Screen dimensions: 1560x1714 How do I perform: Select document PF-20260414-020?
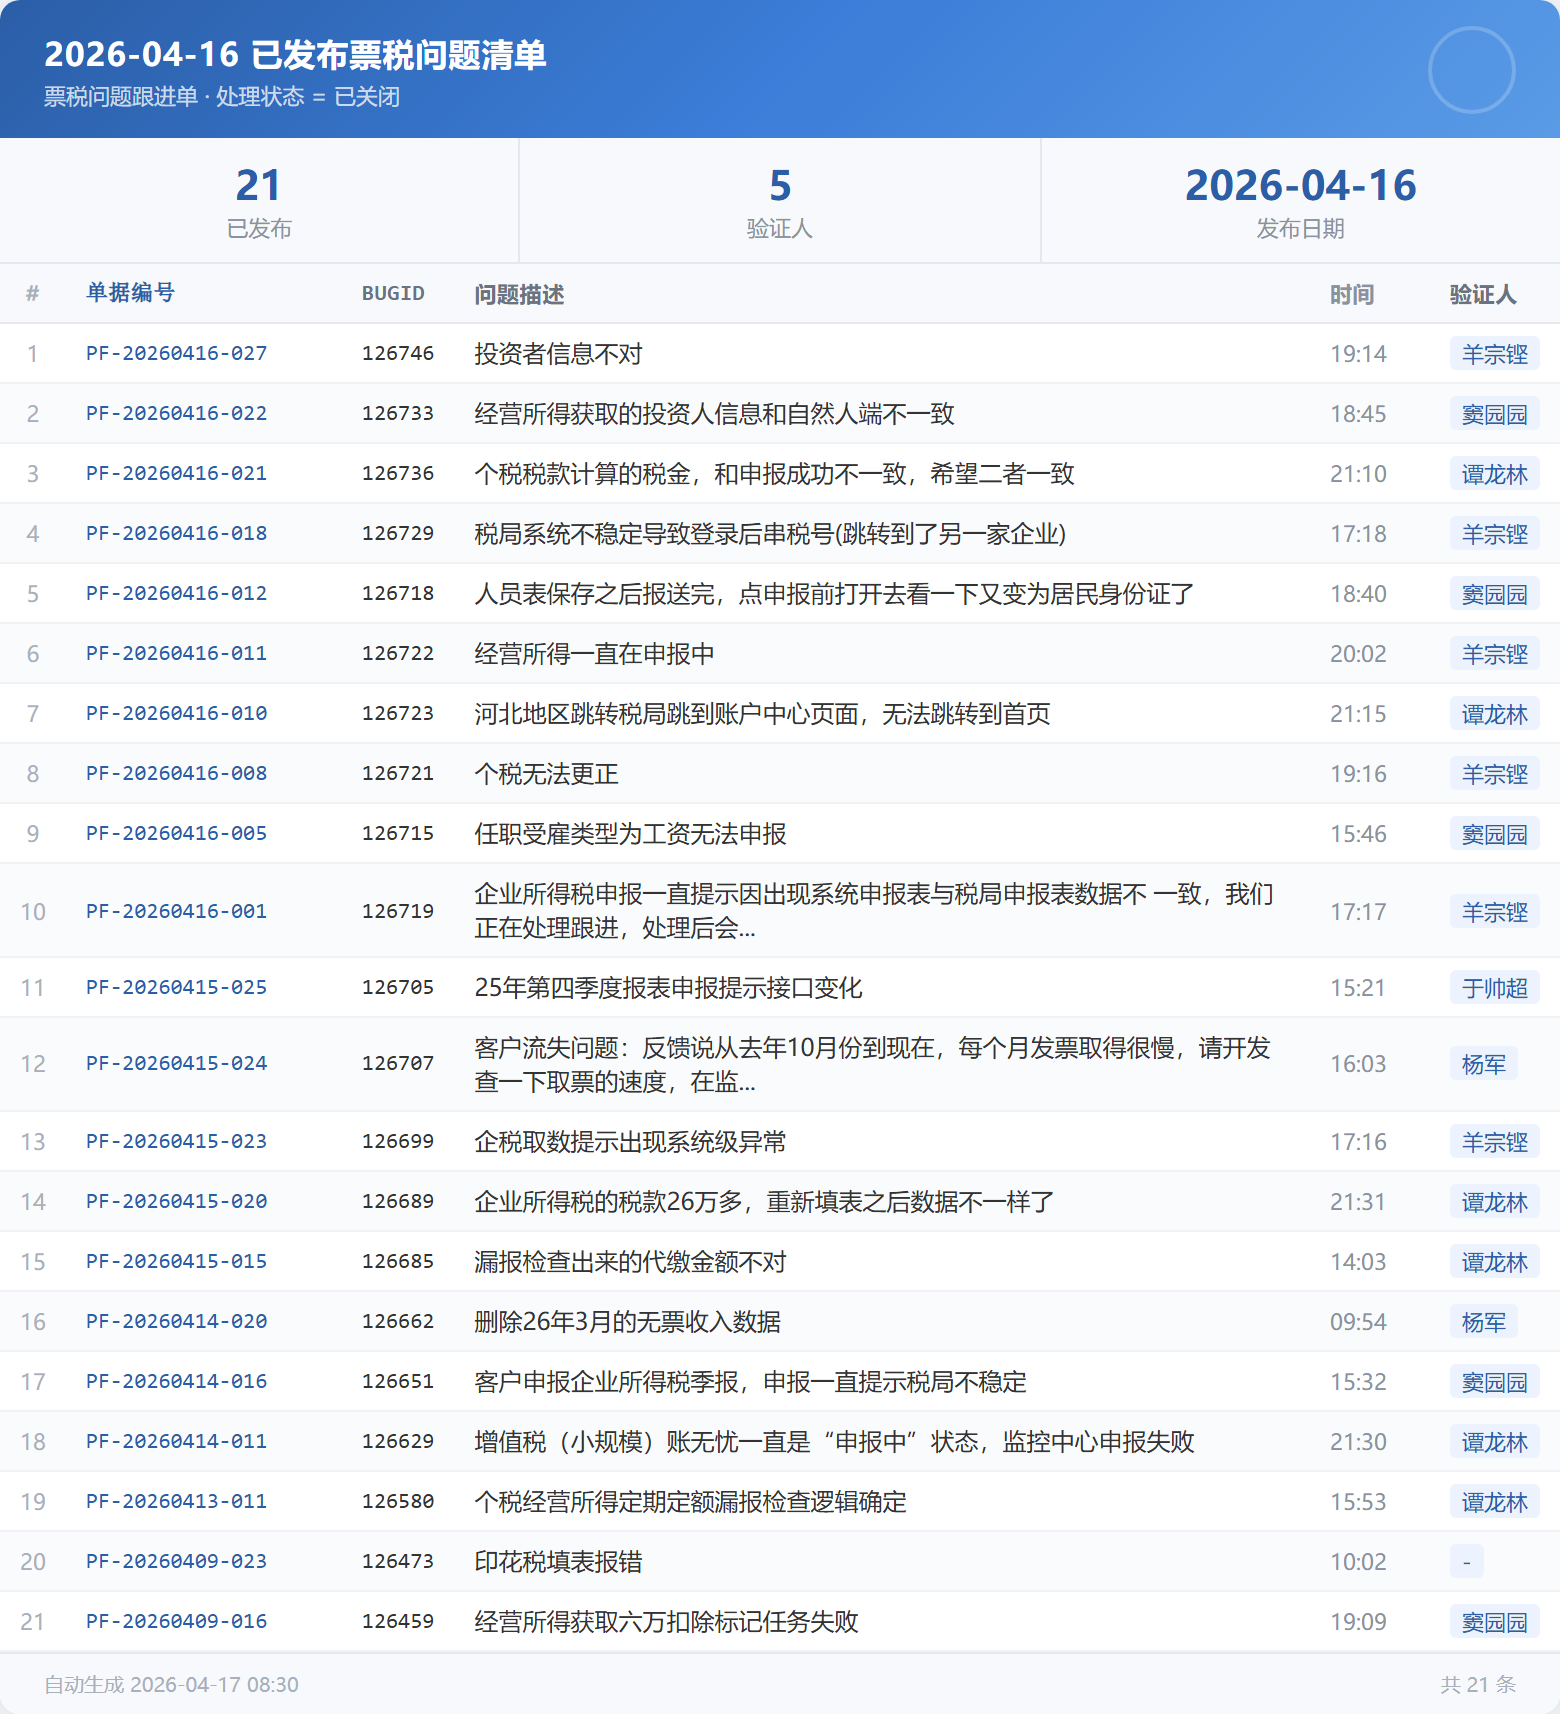(176, 1321)
